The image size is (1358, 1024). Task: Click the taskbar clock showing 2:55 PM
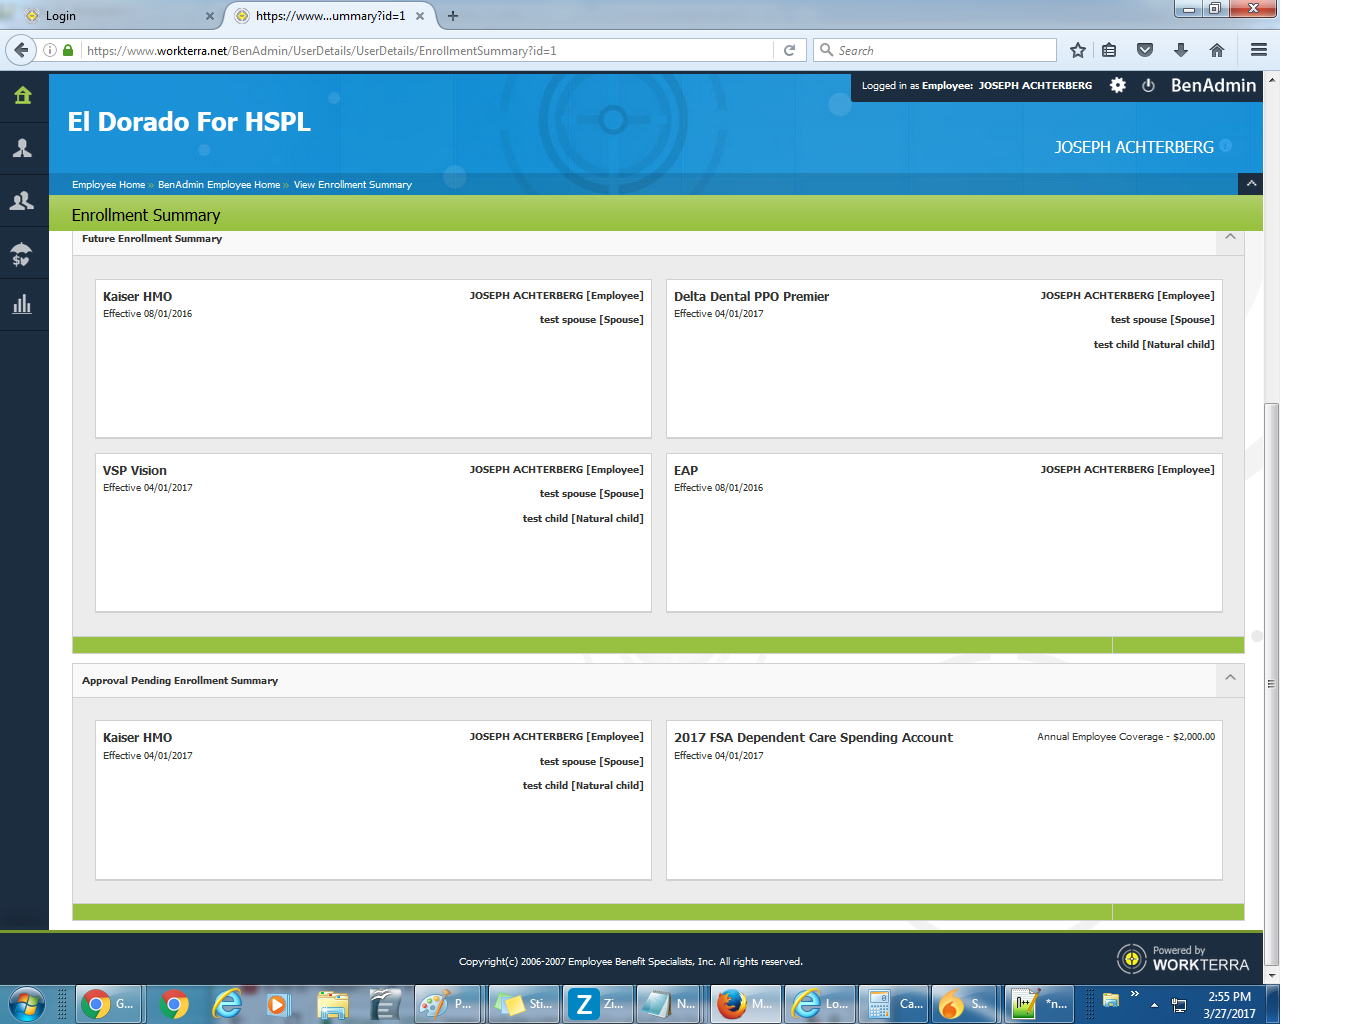tap(1229, 1004)
